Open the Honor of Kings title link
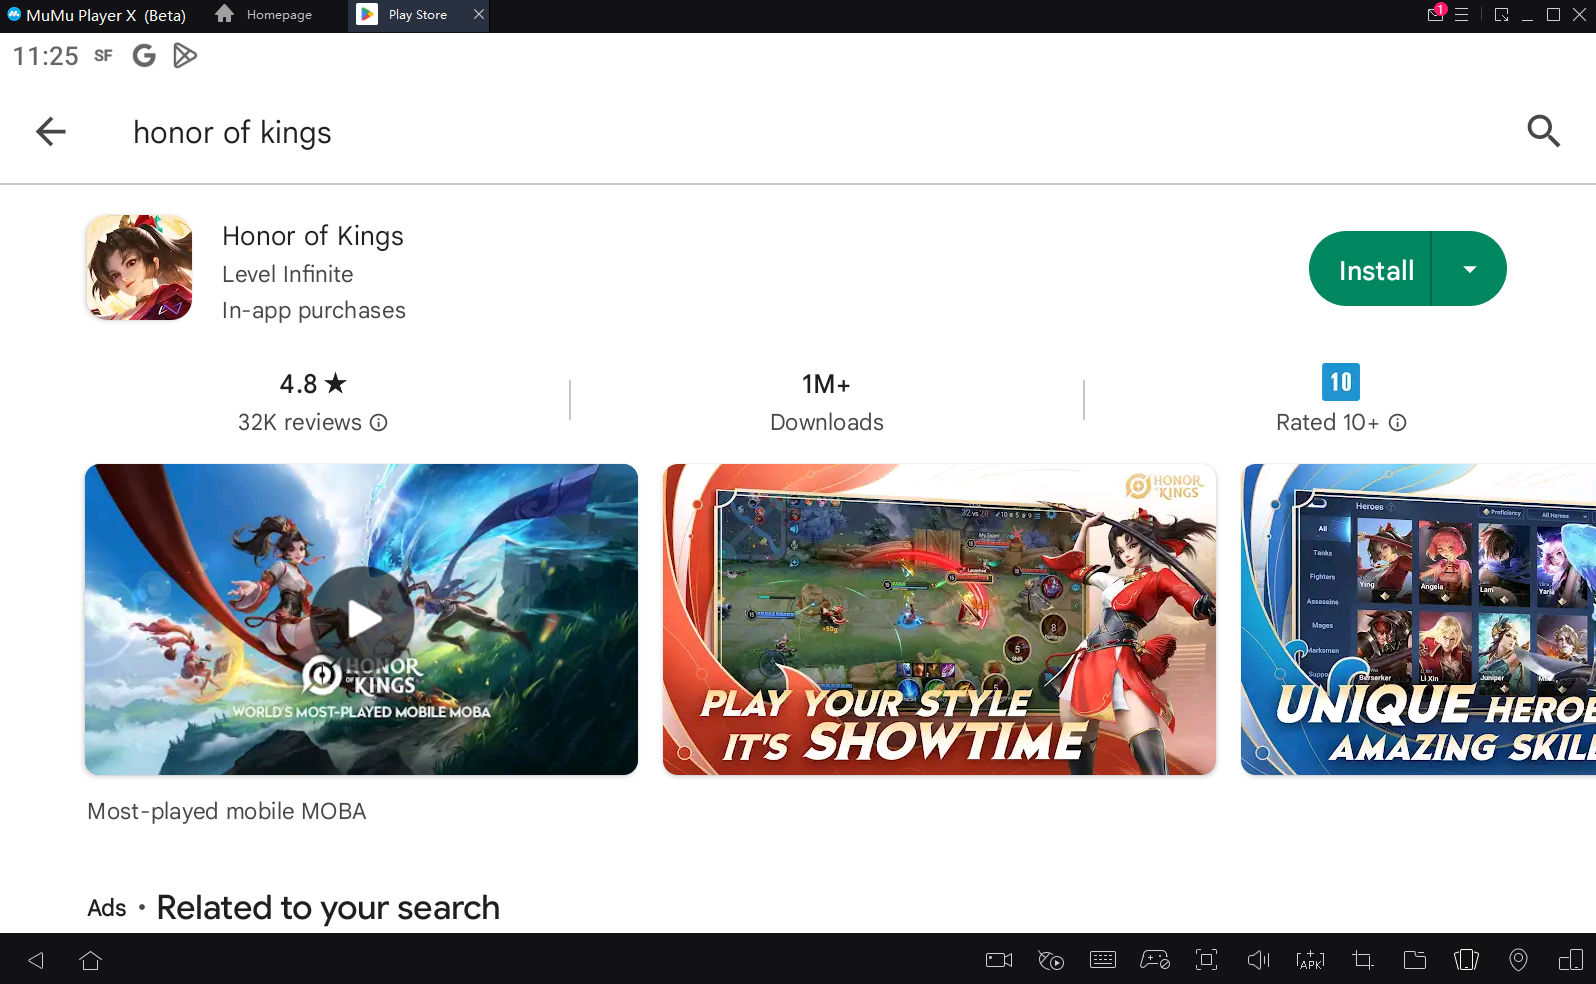Screen dimensions: 1596x984 coord(313,236)
